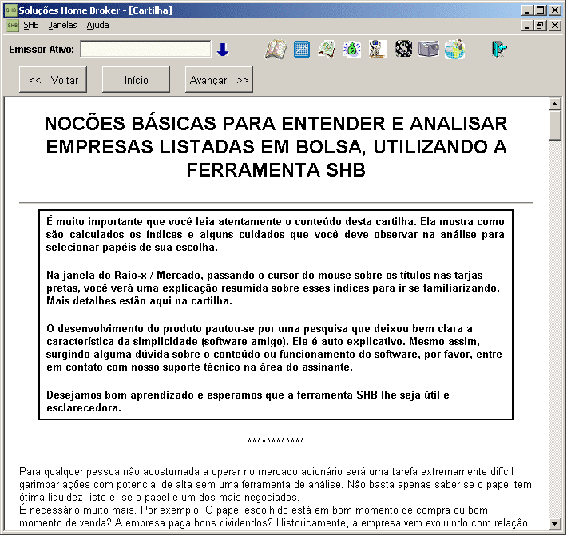The image size is (566, 535).
Task: Open the gray safe vault icon
Action: pyautogui.click(x=428, y=49)
